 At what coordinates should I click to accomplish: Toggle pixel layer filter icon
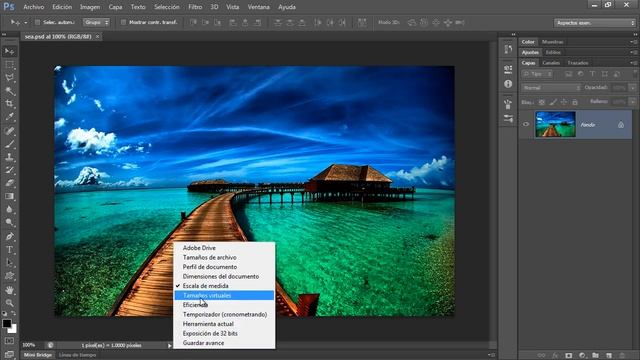(x=569, y=74)
